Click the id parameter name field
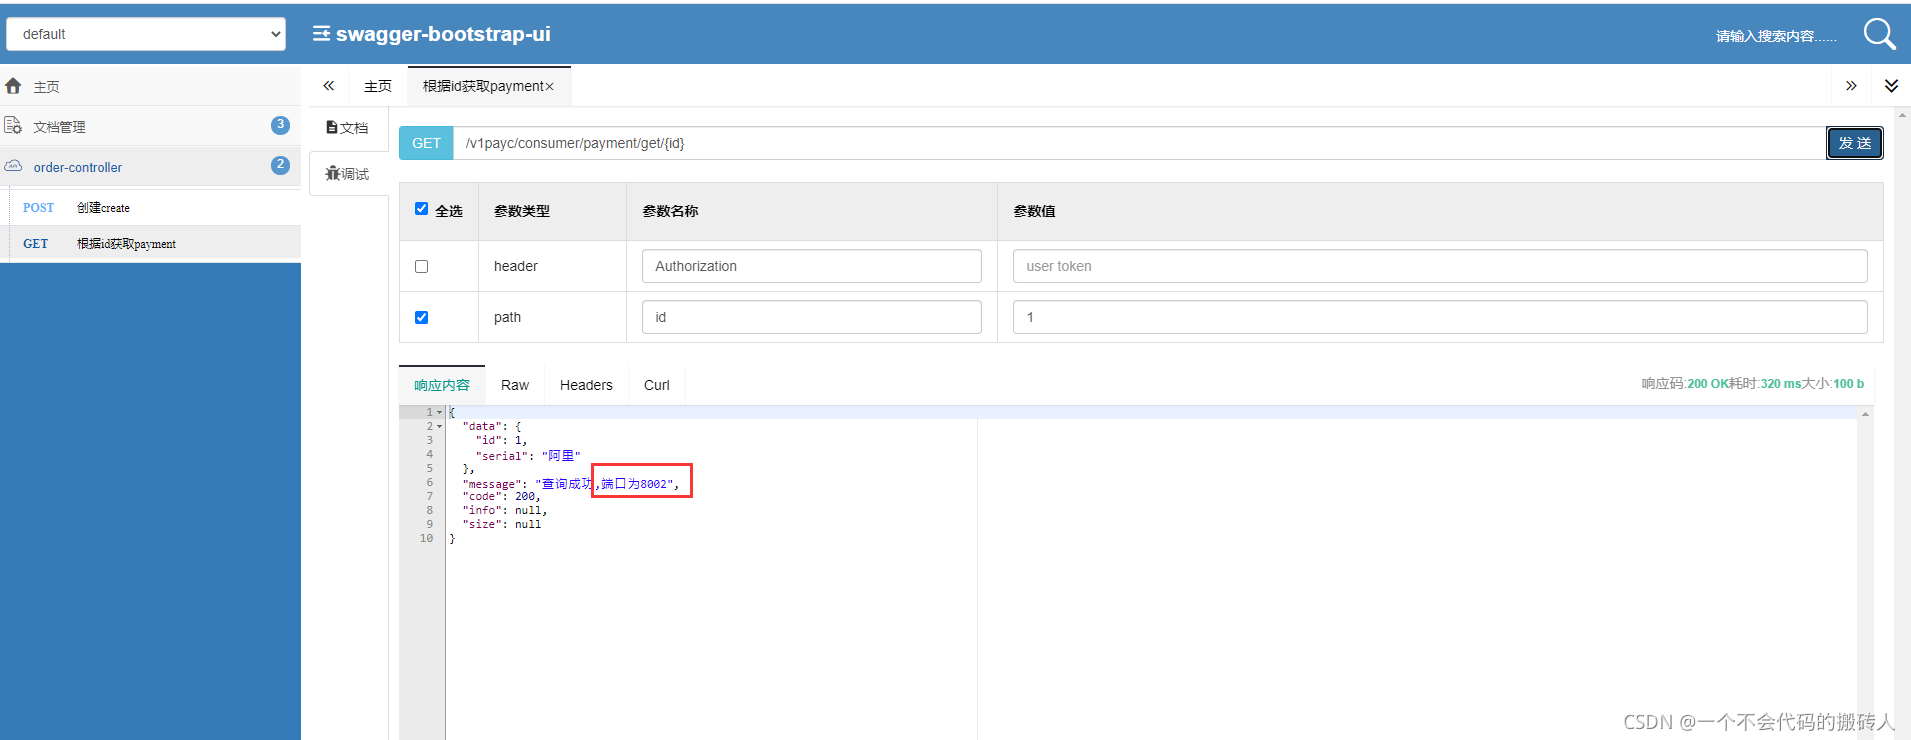The width and height of the screenshot is (1911, 740). click(811, 317)
